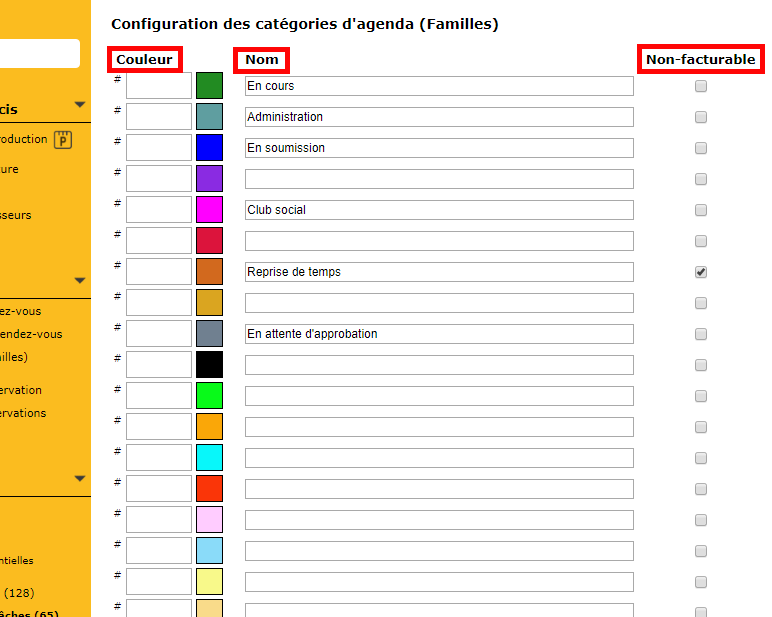Tick Non-facturable for Administration row
Image resolution: width=772 pixels, height=617 pixels.
click(701, 117)
